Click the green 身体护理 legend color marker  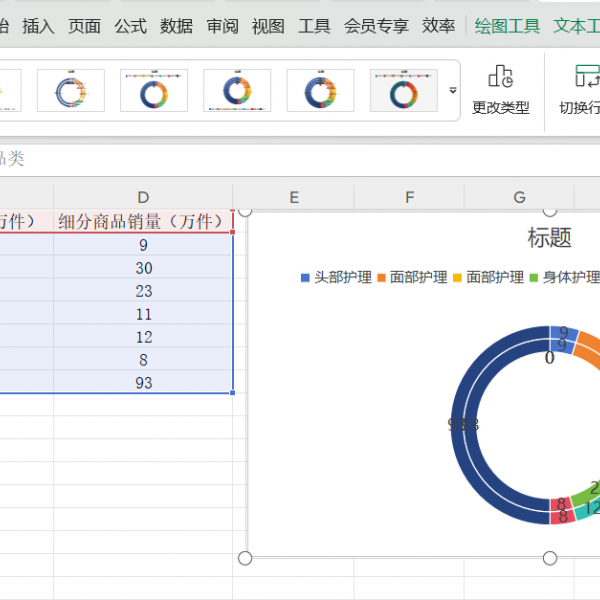tap(533, 278)
